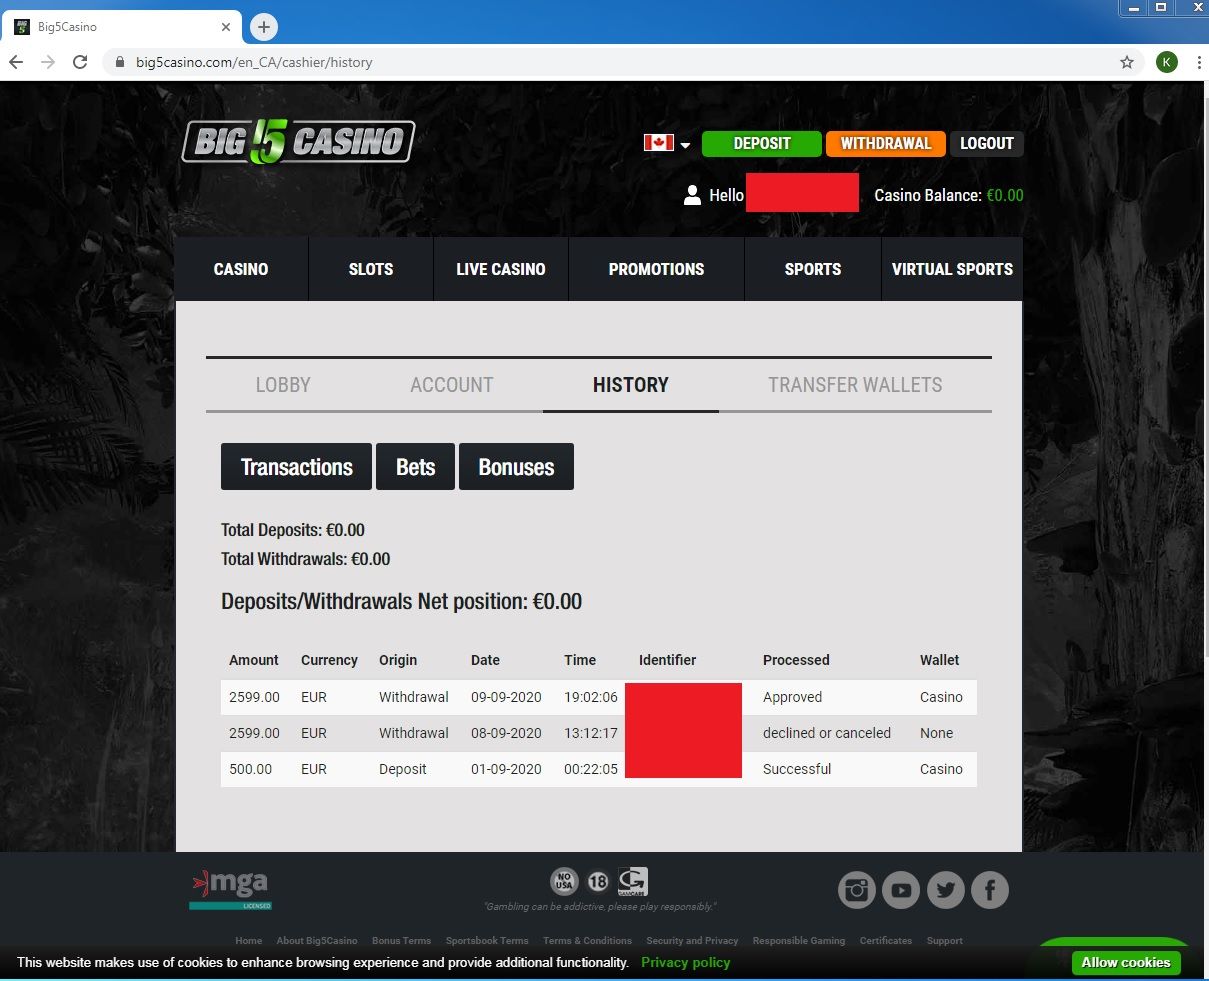Click the green Deposit button
The image size is (1209, 981).
pos(762,143)
